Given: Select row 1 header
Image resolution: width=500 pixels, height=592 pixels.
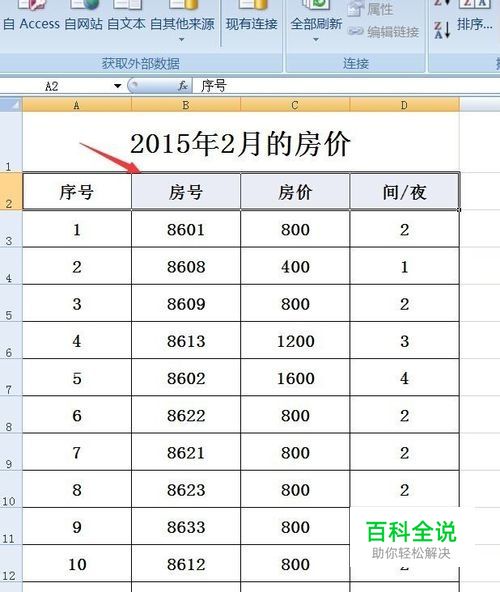Looking at the screenshot, I should click(x=11, y=142).
